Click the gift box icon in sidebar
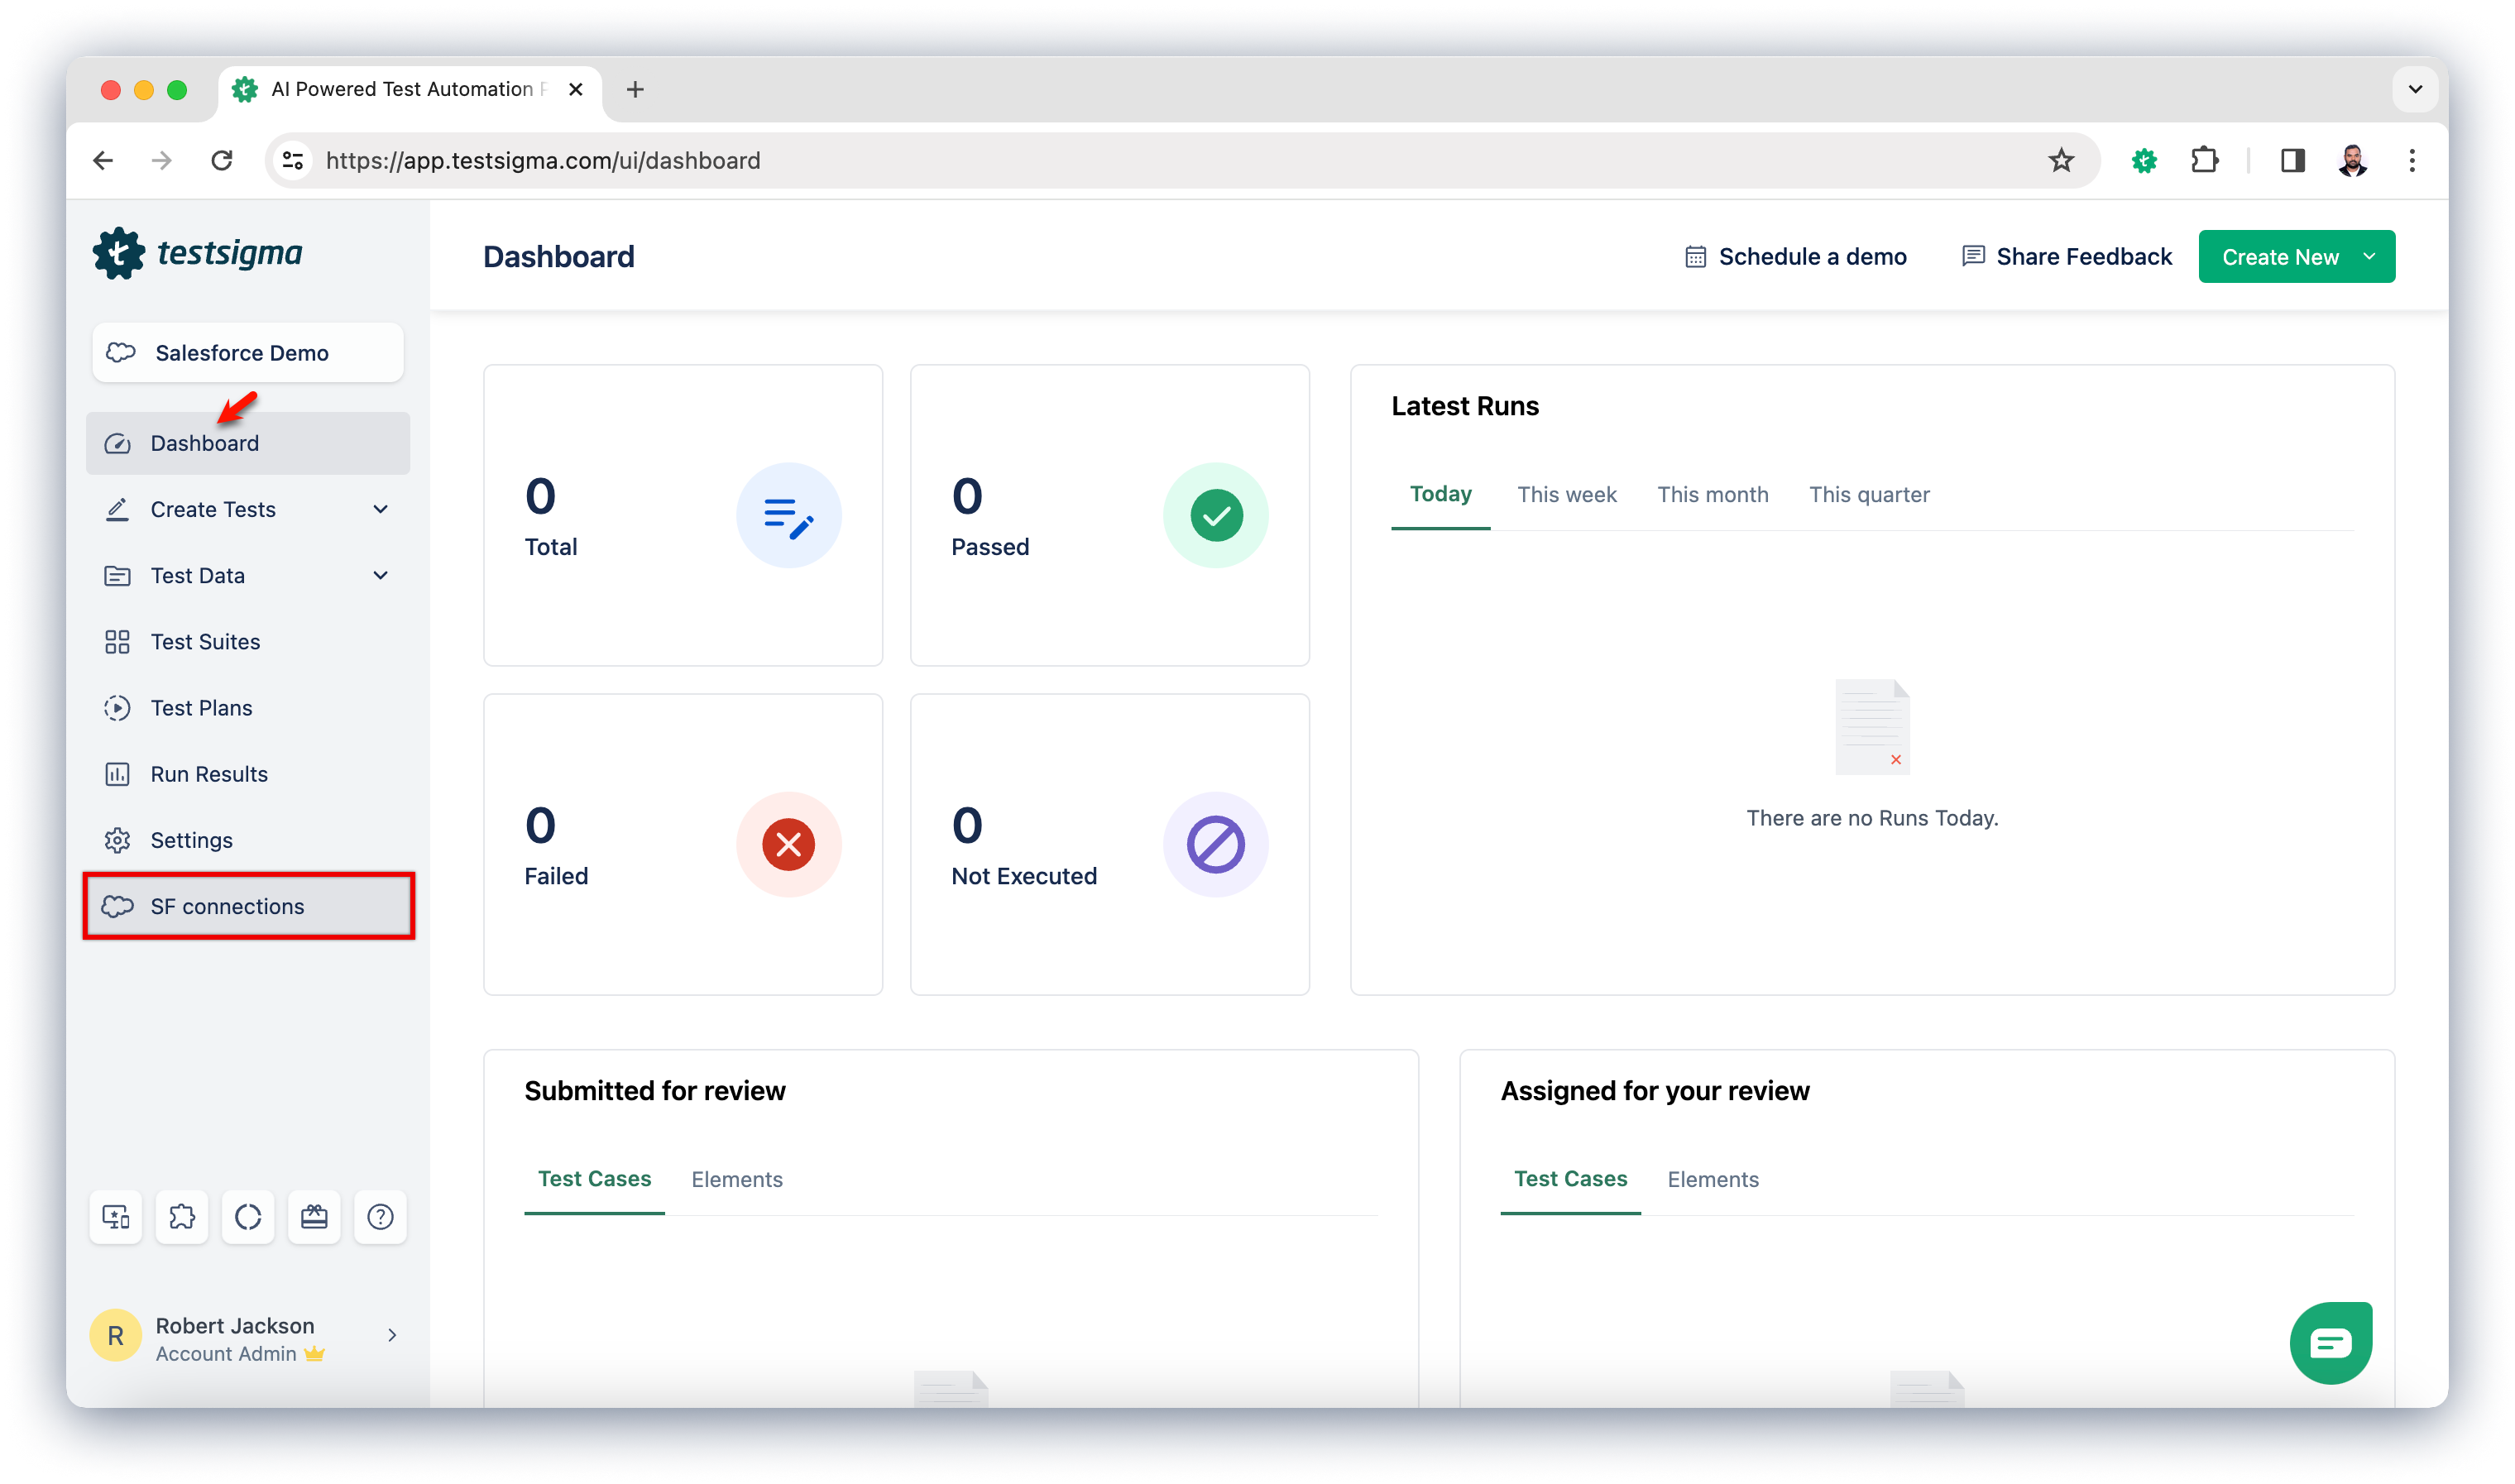 tap(314, 1217)
